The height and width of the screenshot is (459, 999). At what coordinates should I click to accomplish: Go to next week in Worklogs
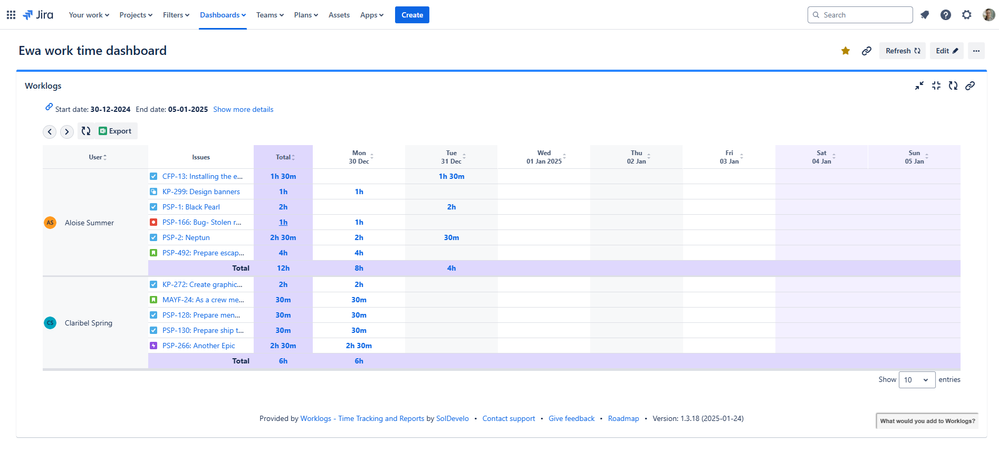tap(66, 131)
